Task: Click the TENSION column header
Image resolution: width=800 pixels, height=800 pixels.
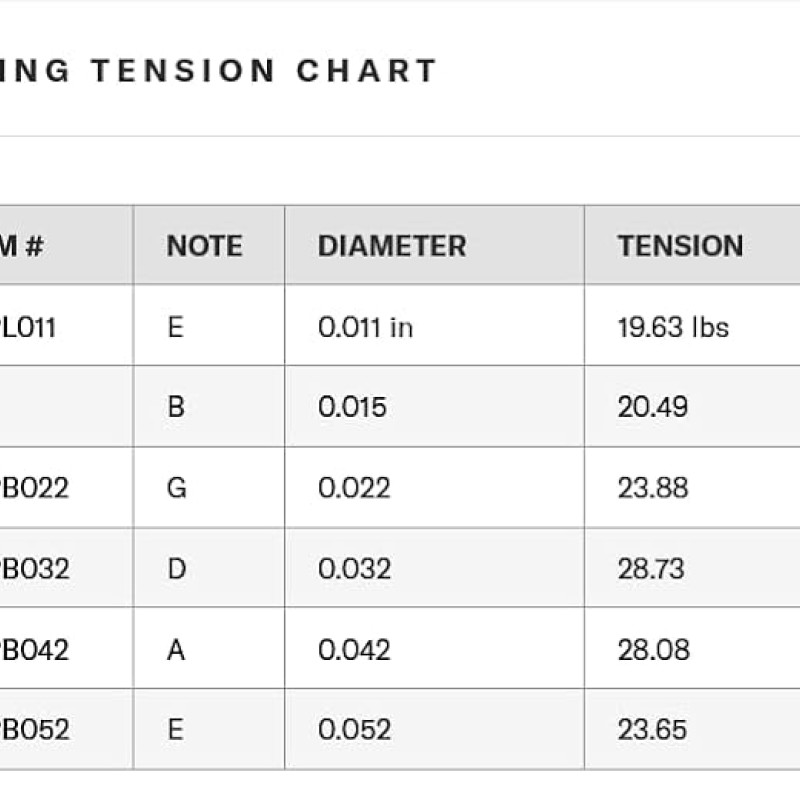Action: pos(681,246)
